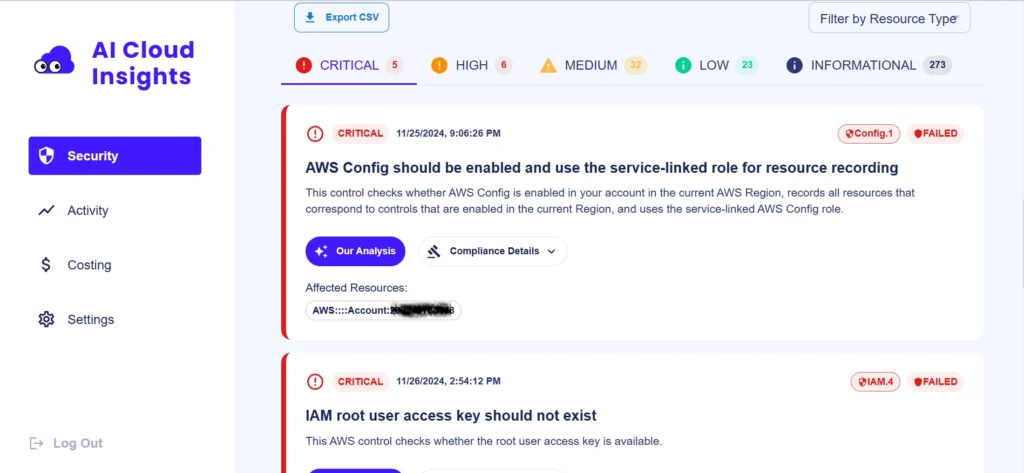
Task: Click the Compliance Details chevron arrow
Action: (551, 251)
